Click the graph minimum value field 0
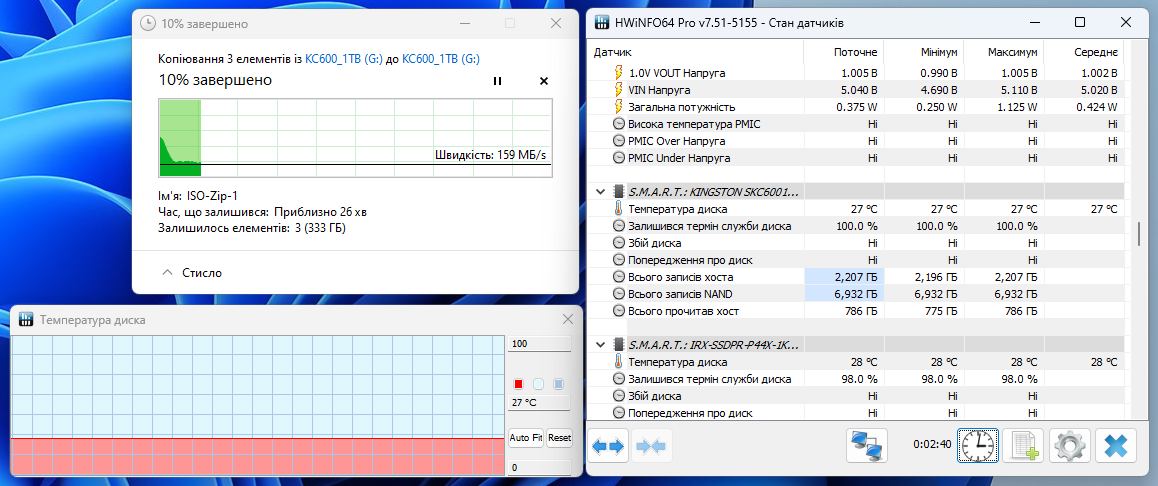Viewport: 1158px width, 486px height. click(539, 468)
